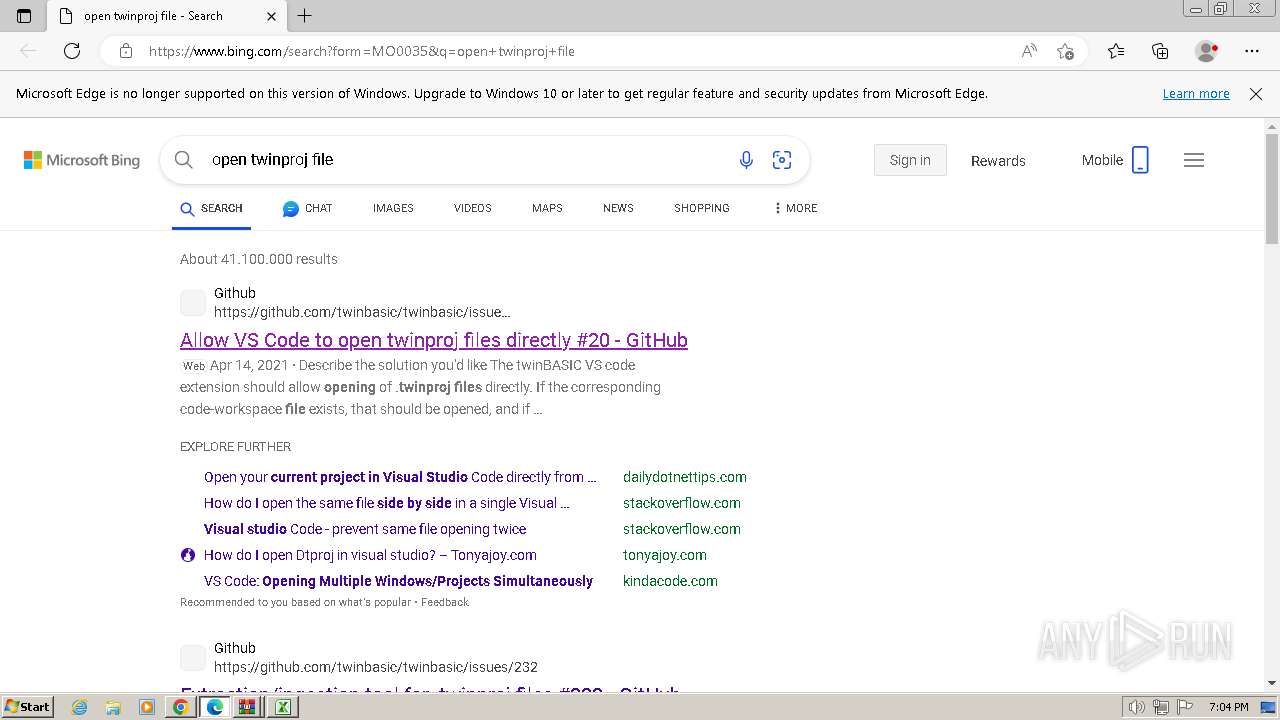
Task: Open 'How do I open the same file side by side' link
Action: click(x=387, y=503)
